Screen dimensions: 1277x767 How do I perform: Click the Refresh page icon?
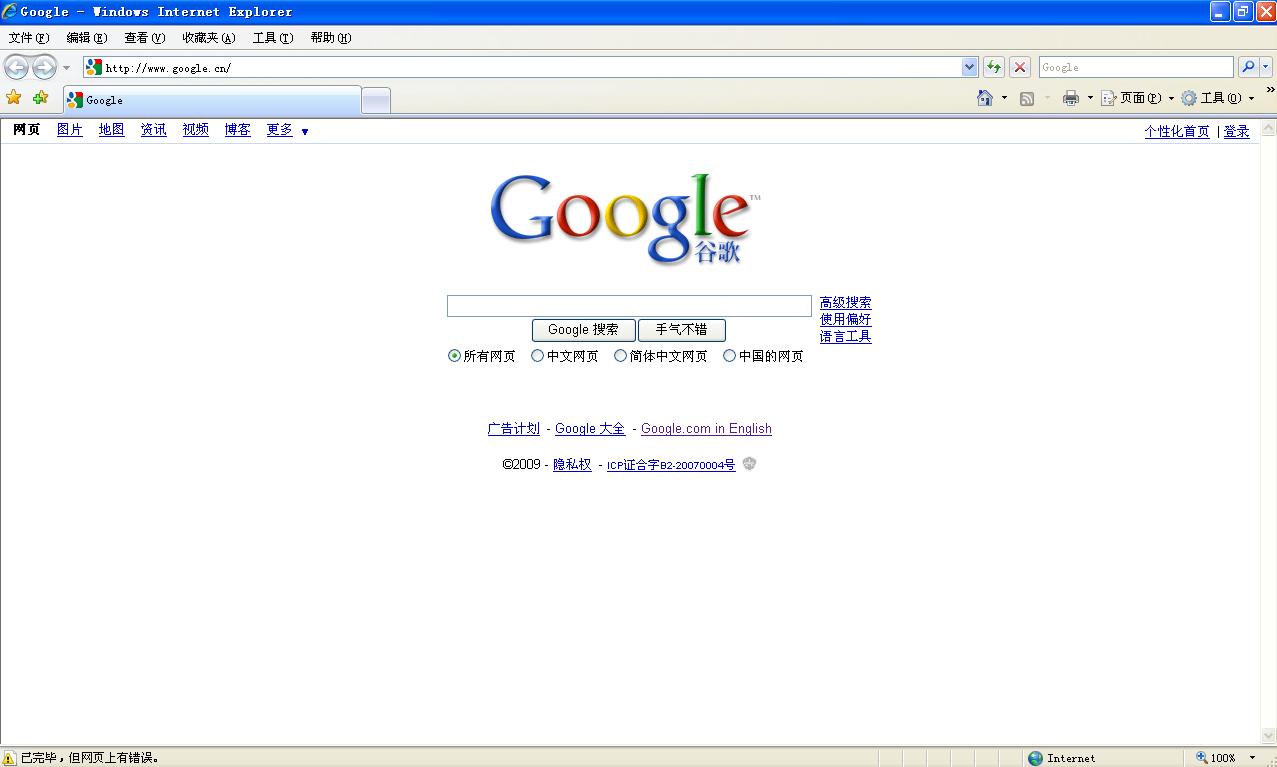coord(994,67)
